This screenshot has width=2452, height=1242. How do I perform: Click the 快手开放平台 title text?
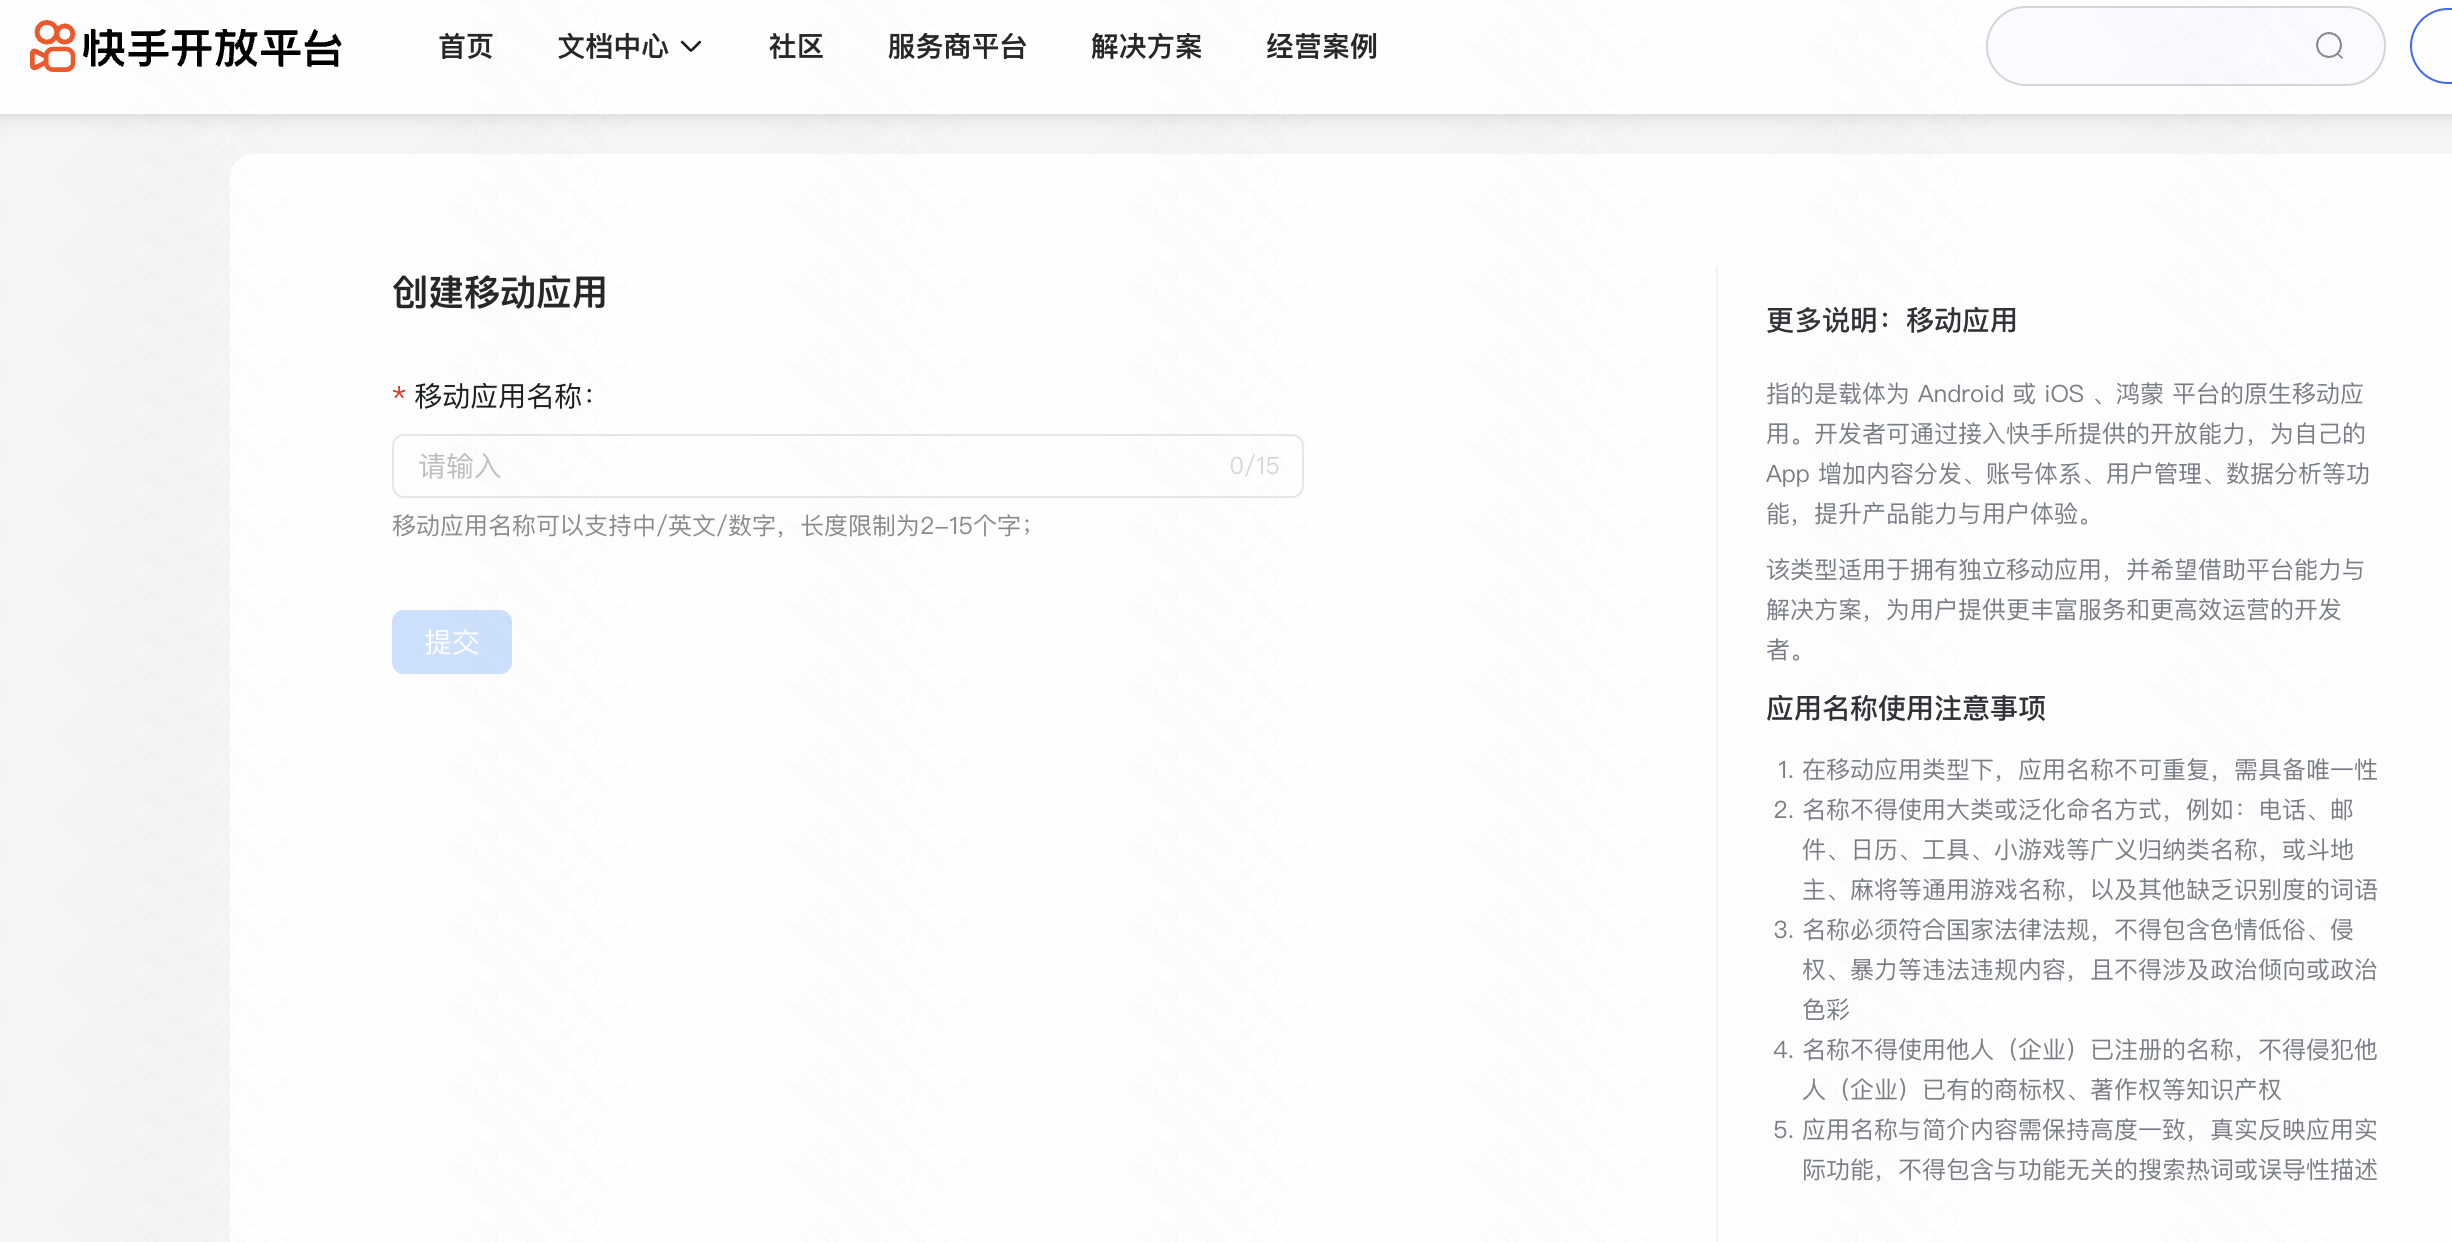(x=213, y=48)
